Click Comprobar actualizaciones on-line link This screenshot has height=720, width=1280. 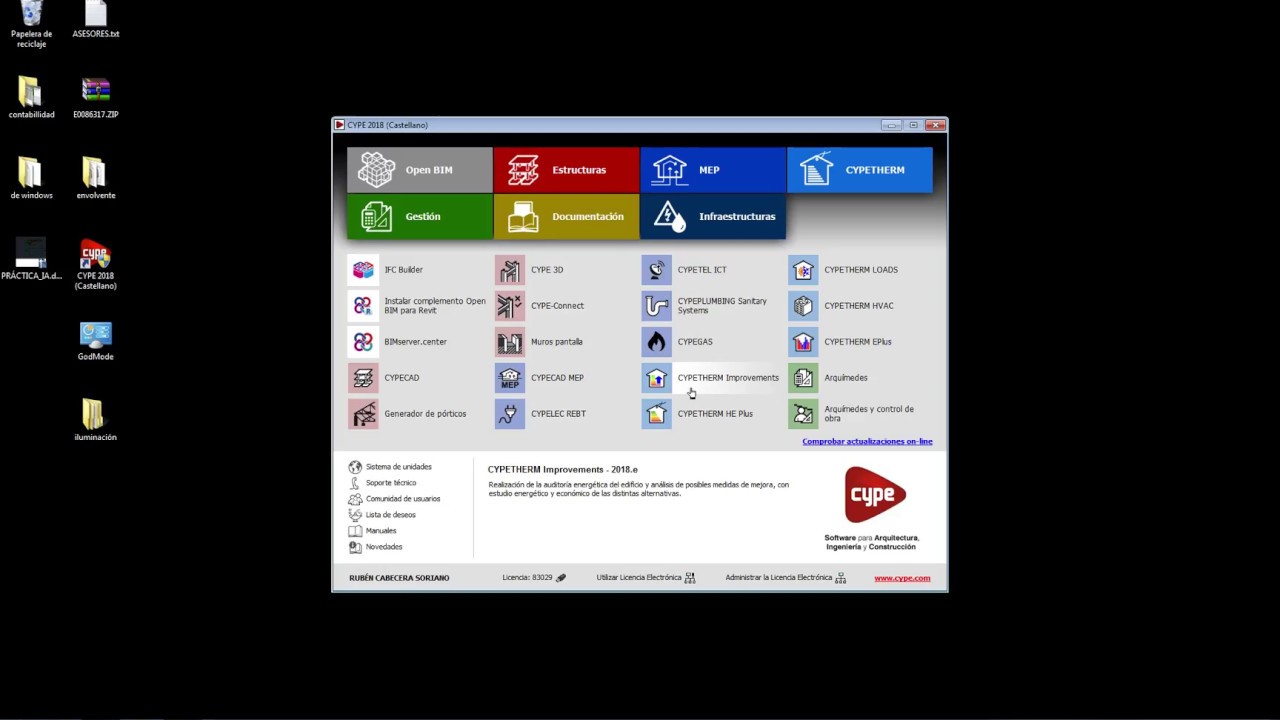[867, 441]
